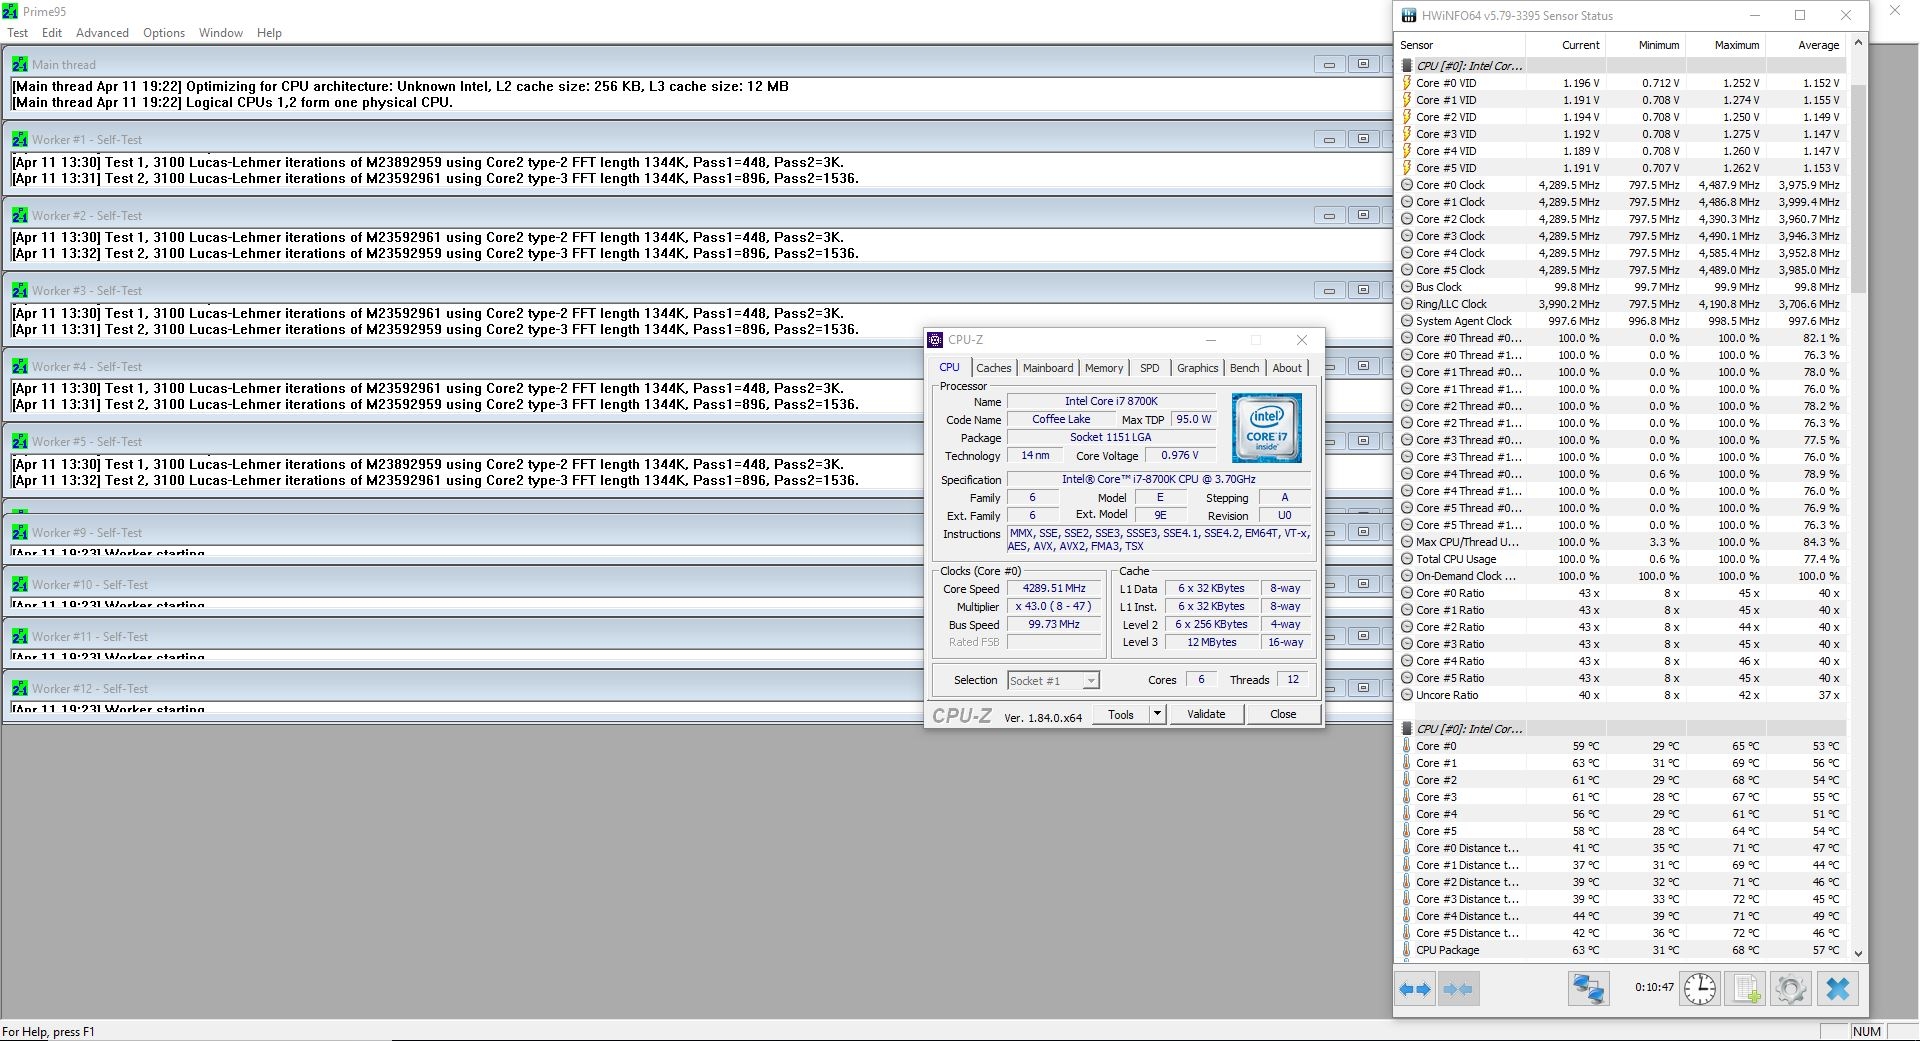
Task: Click Uncore Ratio sensor icon
Action: point(1407,695)
